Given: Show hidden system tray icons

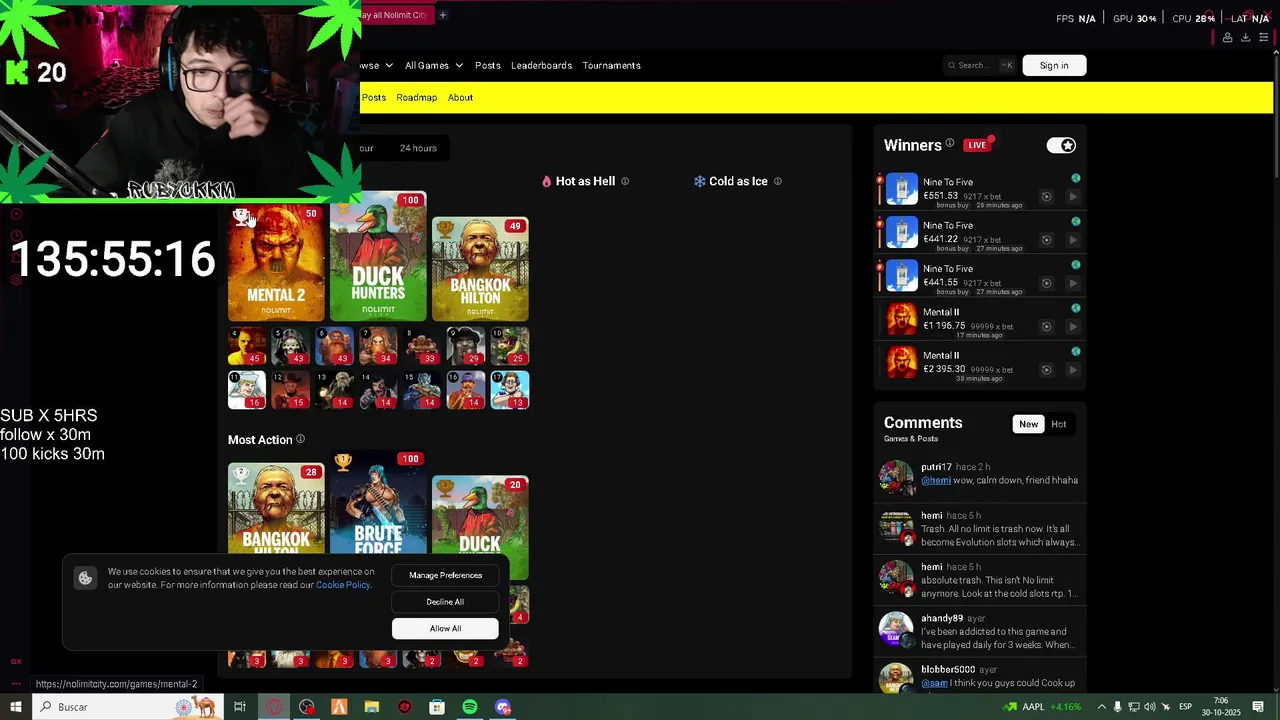Looking at the screenshot, I should 1101,707.
